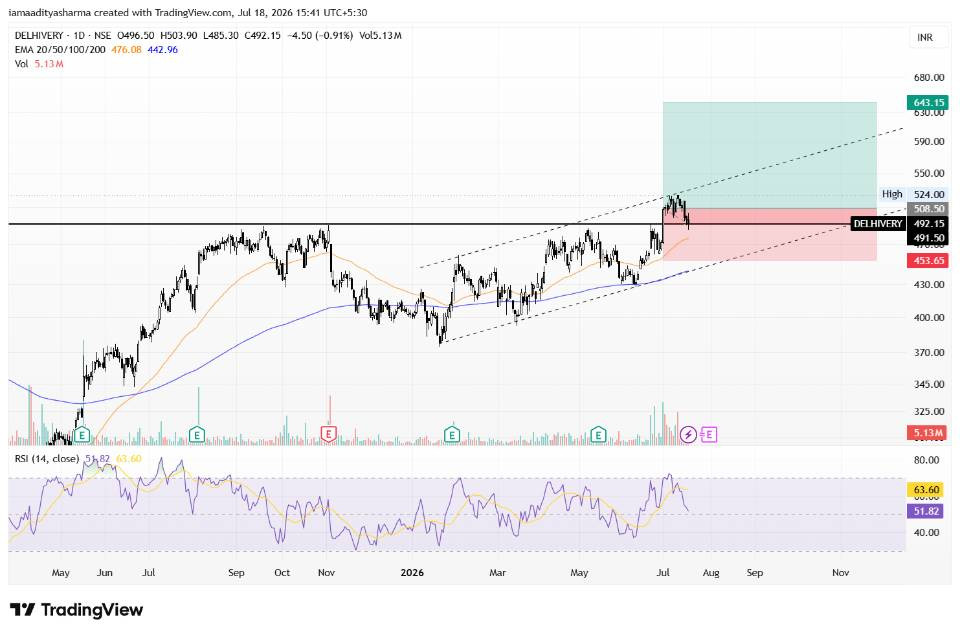960x635 pixels.
Task: Click the 325.00 price axis label
Action: 929,411
